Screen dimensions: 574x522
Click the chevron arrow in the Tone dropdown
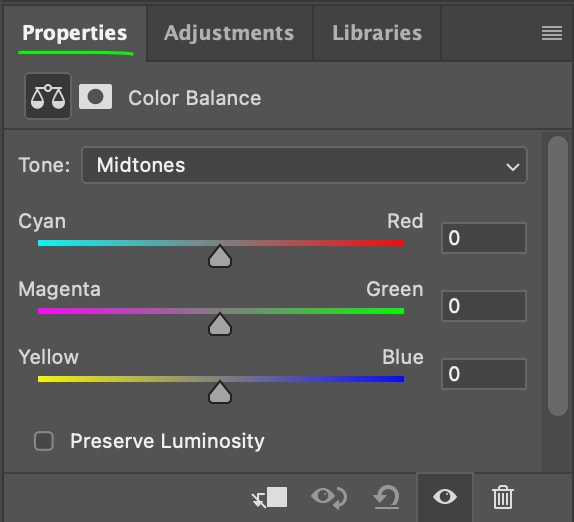coord(513,167)
